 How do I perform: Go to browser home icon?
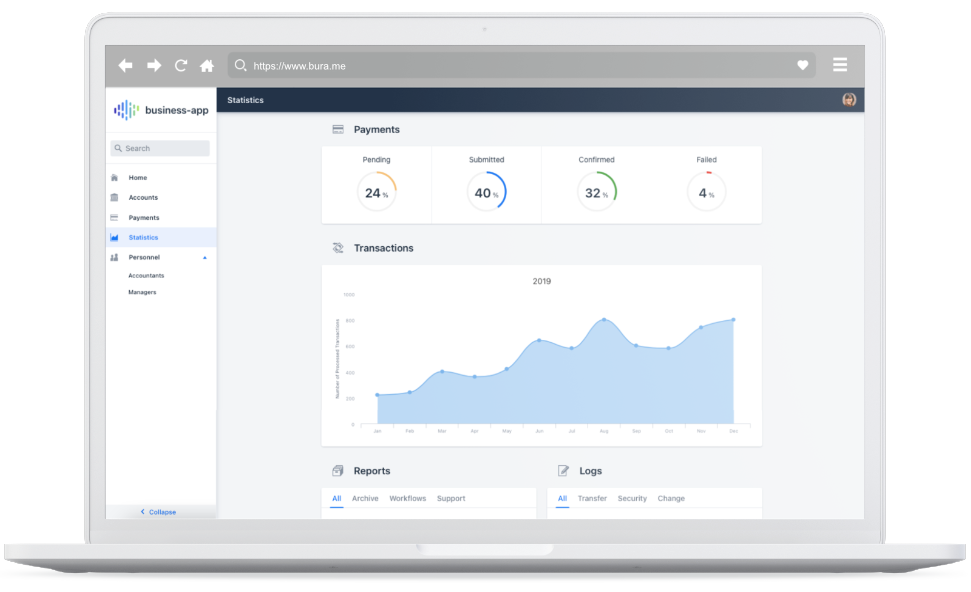pos(207,66)
